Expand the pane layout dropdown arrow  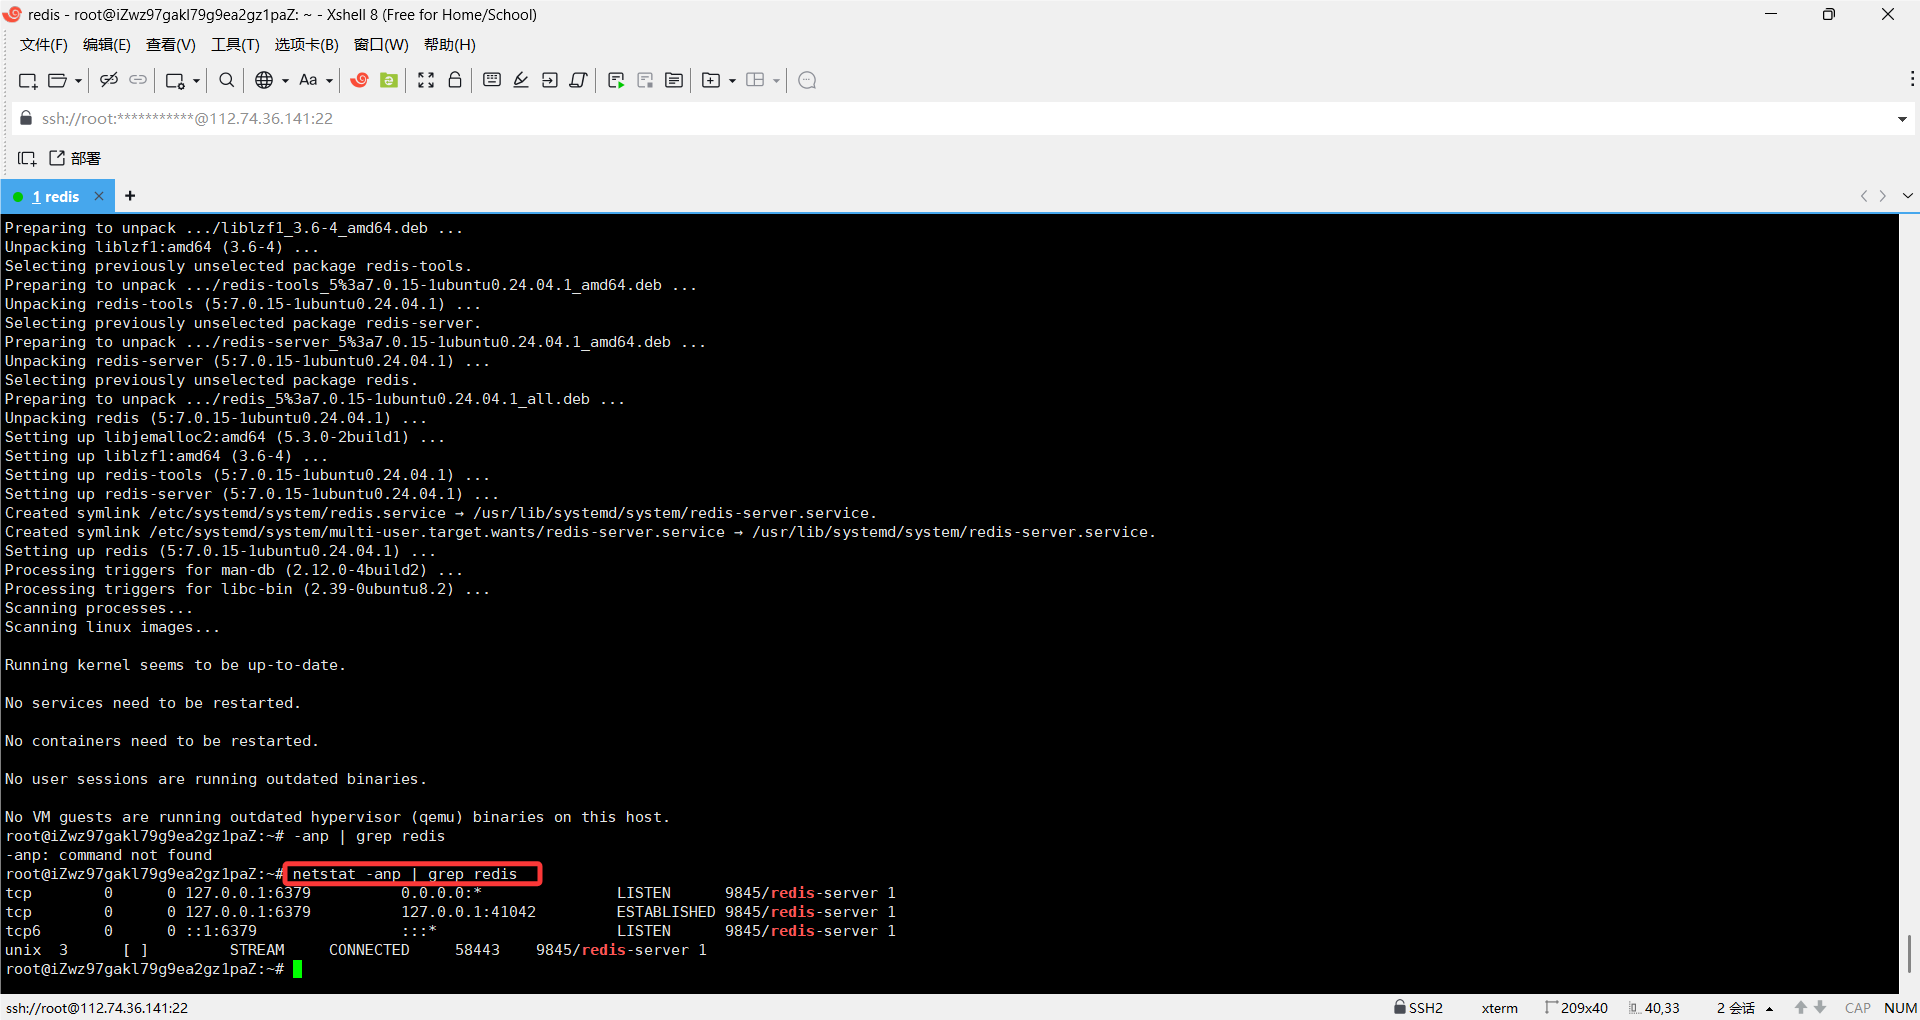click(776, 81)
